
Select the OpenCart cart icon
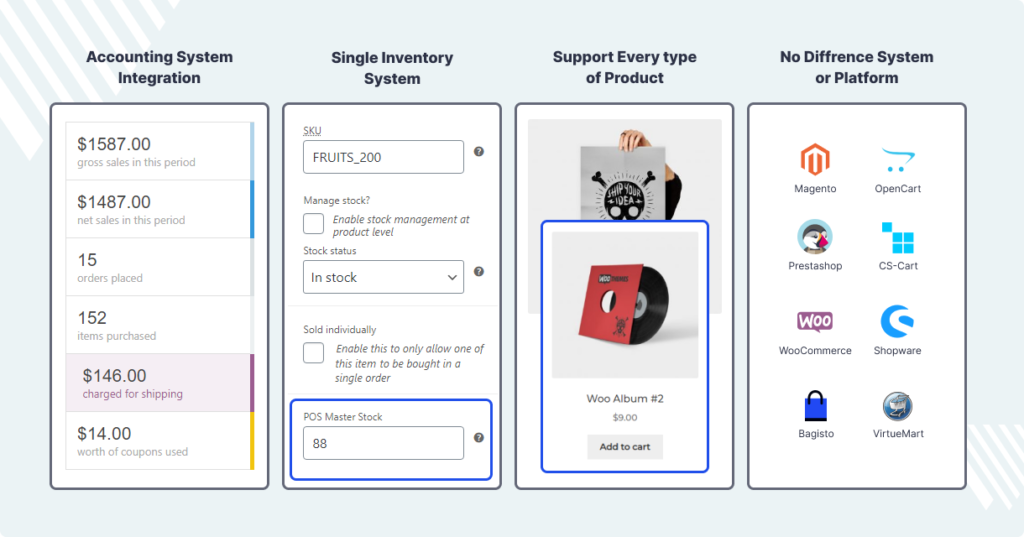(897, 160)
